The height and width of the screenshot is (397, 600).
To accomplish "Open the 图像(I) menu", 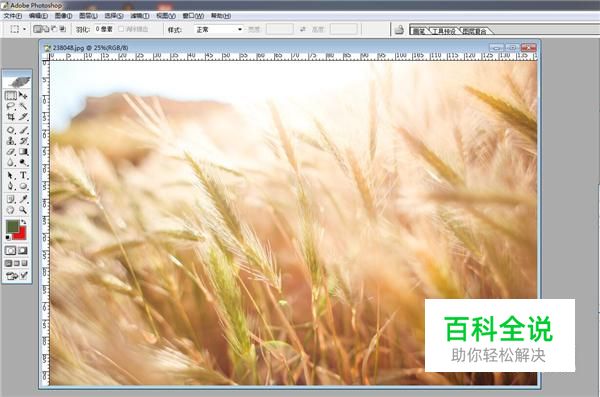I will 64,16.
